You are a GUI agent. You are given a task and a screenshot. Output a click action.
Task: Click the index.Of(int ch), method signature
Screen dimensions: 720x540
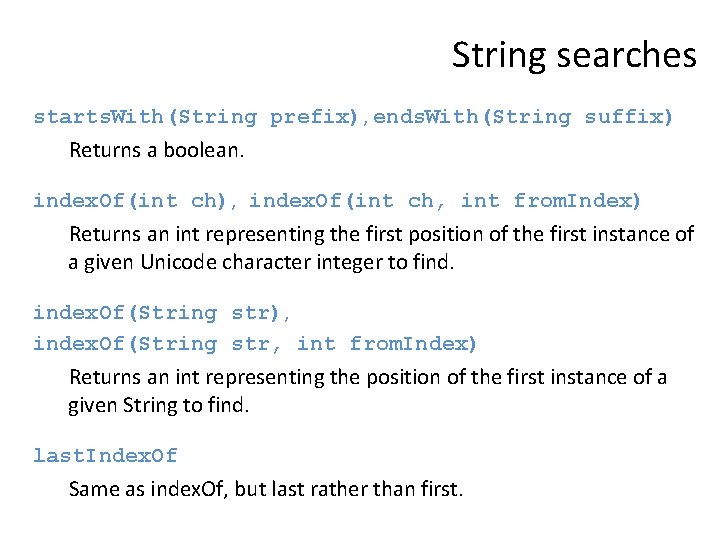[x=136, y=201]
